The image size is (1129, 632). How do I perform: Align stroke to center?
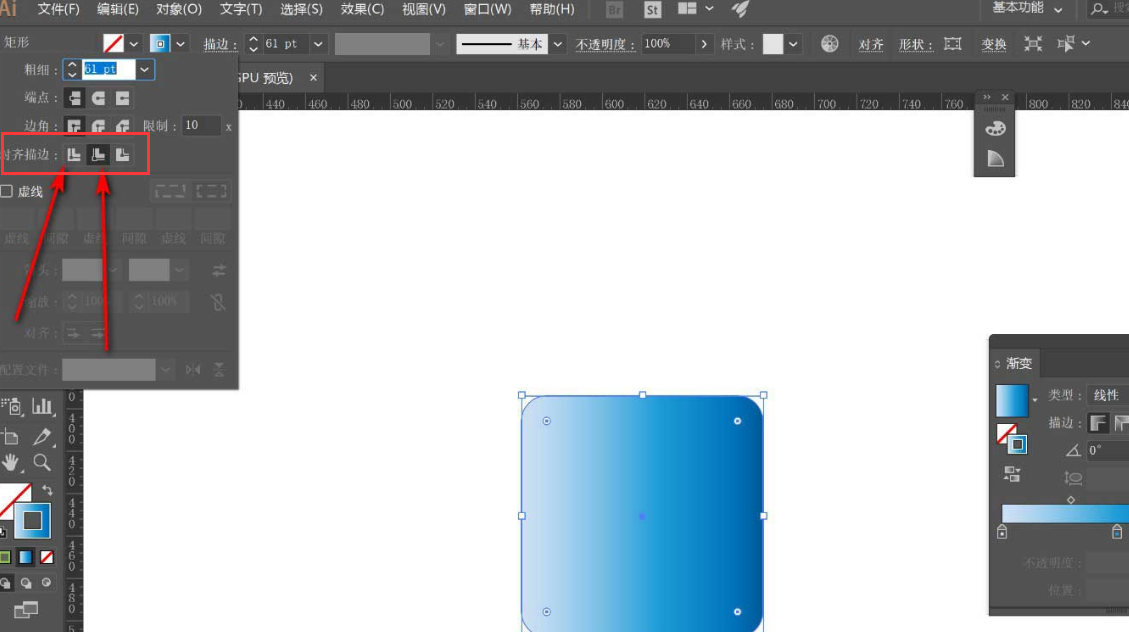[74, 154]
